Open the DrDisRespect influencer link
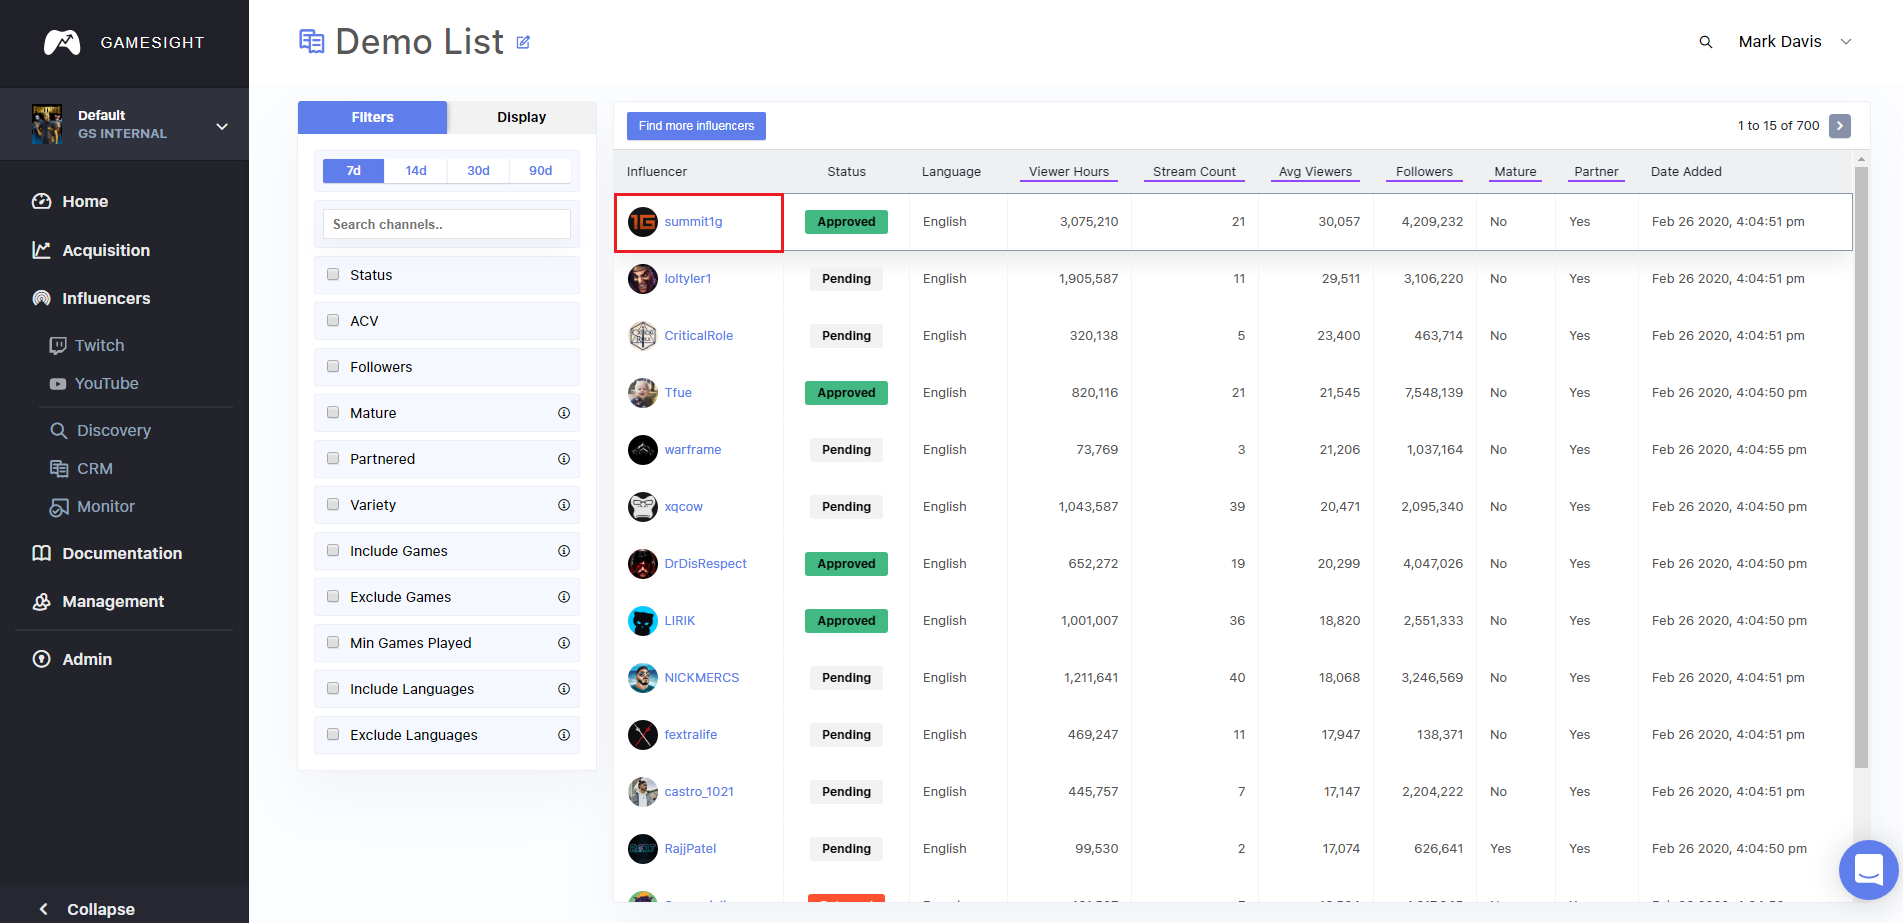Viewport: 1903px width, 923px height. (705, 564)
